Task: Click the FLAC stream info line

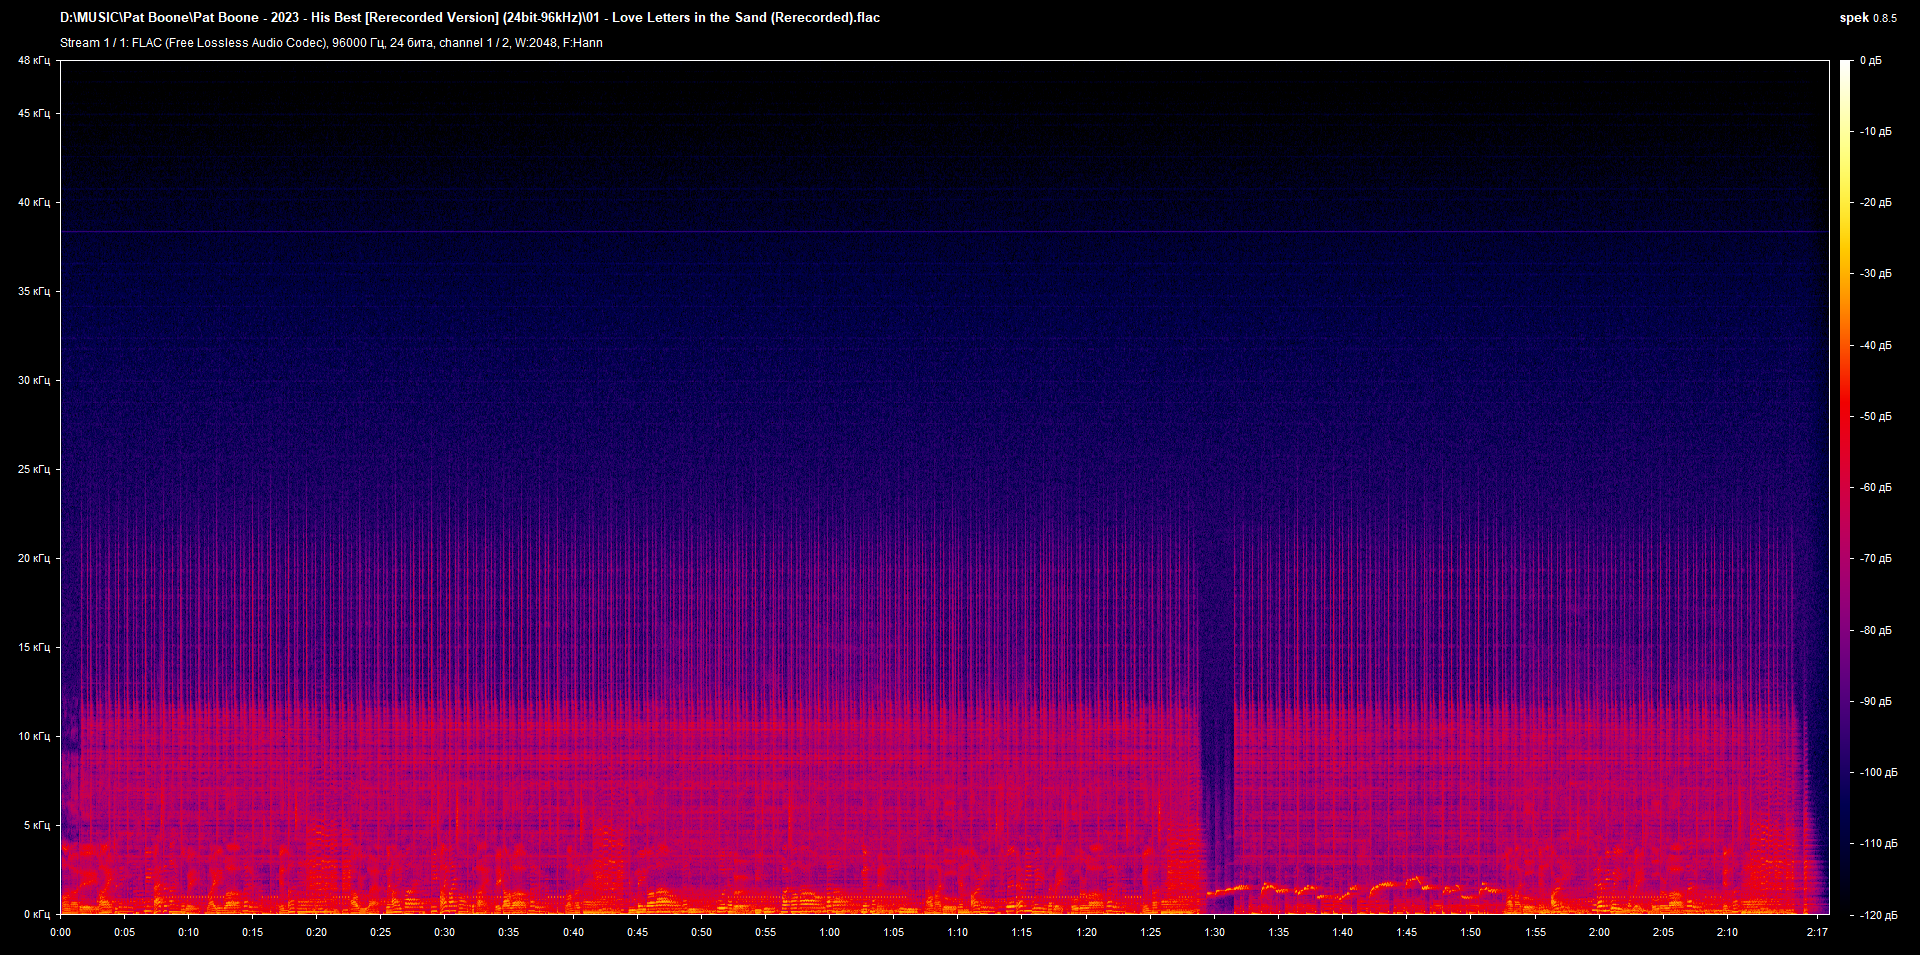Action: coord(331,43)
